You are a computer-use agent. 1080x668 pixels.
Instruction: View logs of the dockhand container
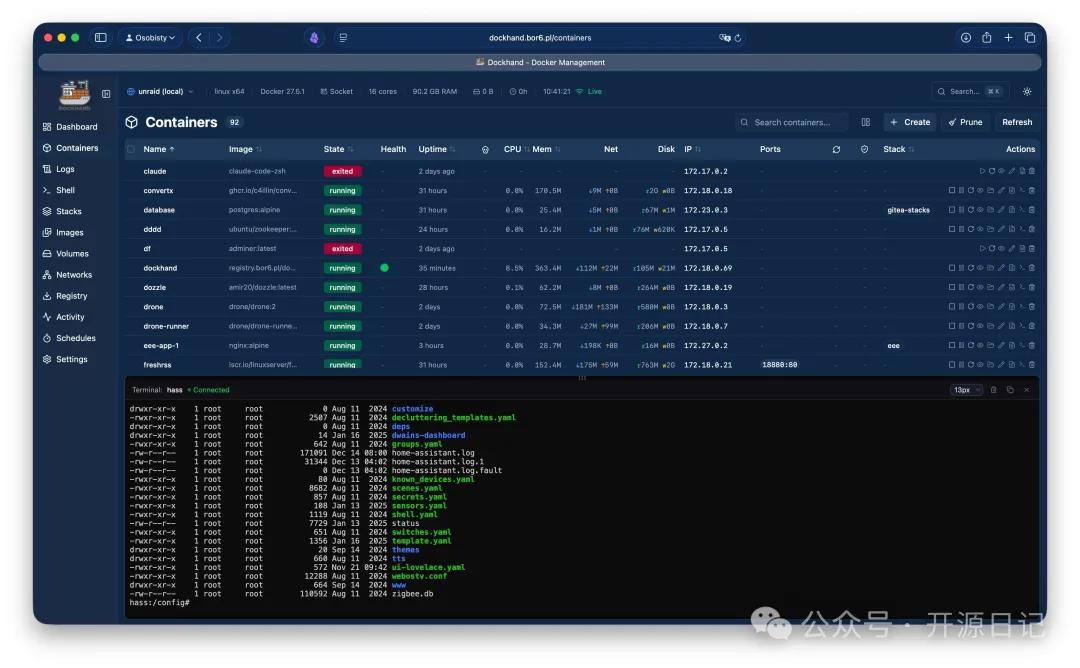[x=1012, y=268]
